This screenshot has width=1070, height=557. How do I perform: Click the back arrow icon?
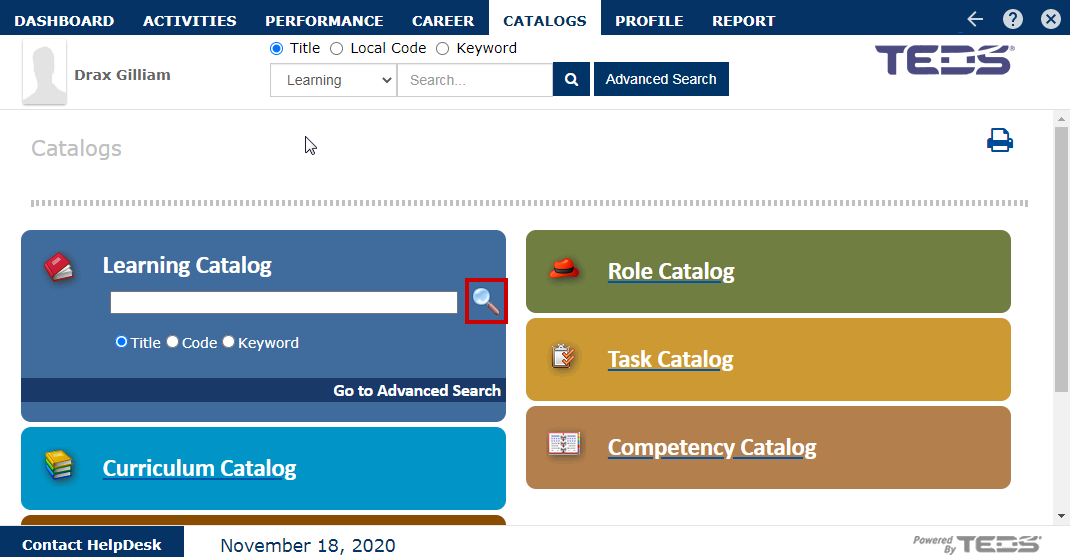tap(975, 19)
